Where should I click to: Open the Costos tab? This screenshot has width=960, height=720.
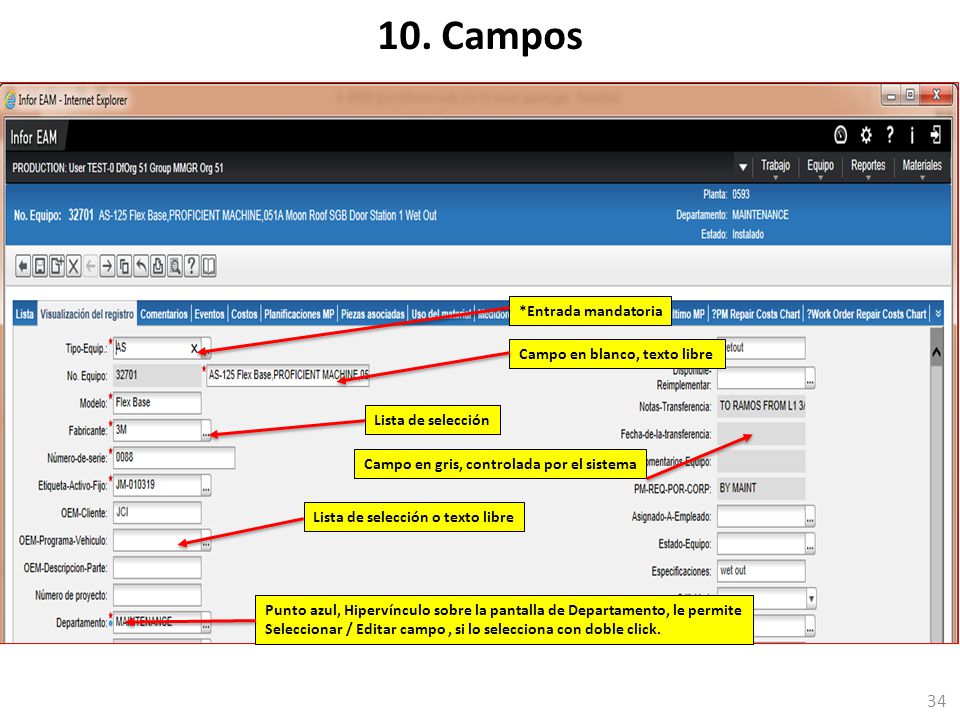tap(244, 314)
